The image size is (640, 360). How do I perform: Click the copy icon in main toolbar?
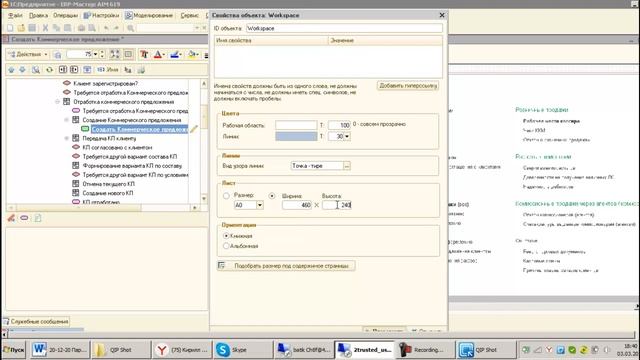point(56,28)
